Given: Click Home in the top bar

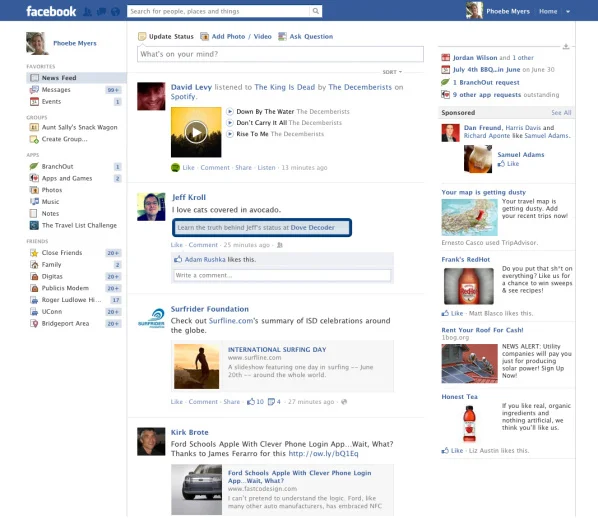Looking at the screenshot, I should coord(548,11).
